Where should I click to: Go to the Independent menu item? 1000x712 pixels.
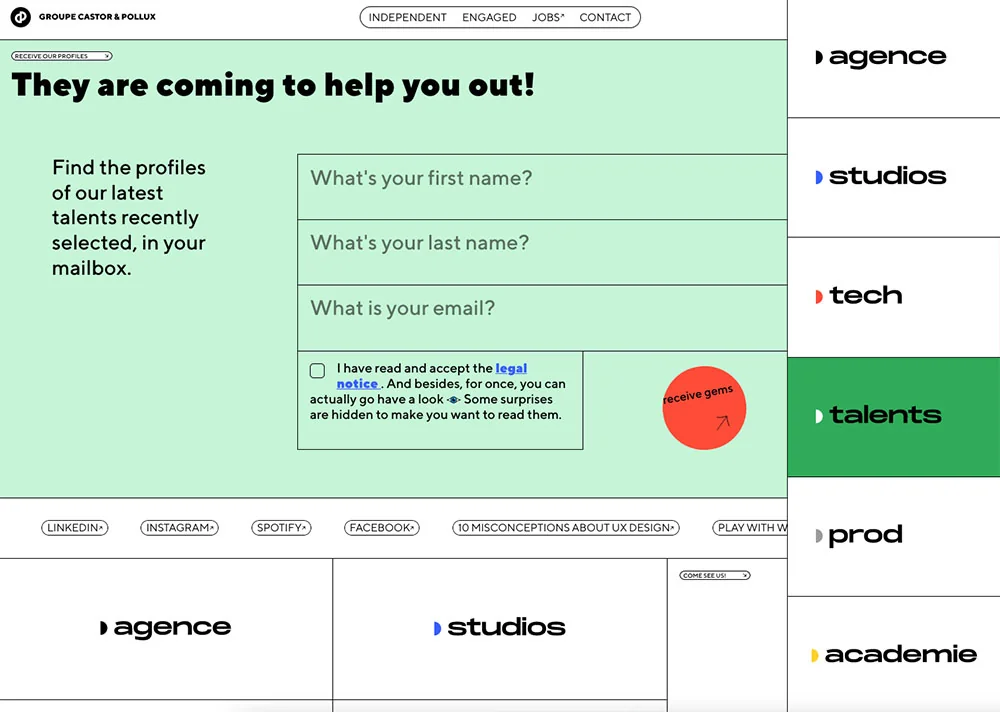pyautogui.click(x=407, y=17)
